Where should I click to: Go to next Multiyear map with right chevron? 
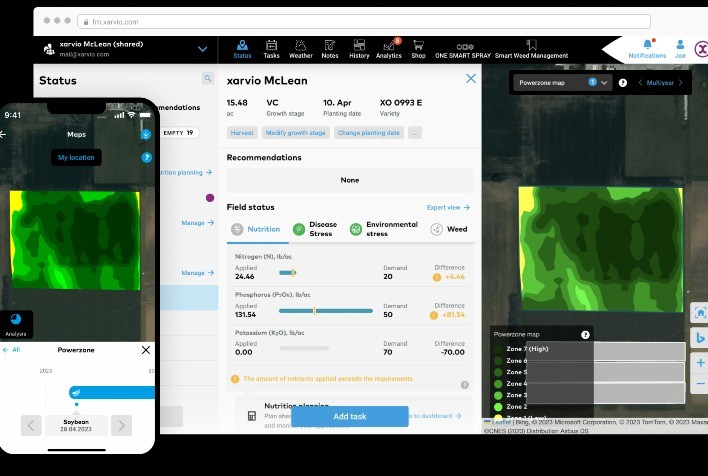coord(680,83)
